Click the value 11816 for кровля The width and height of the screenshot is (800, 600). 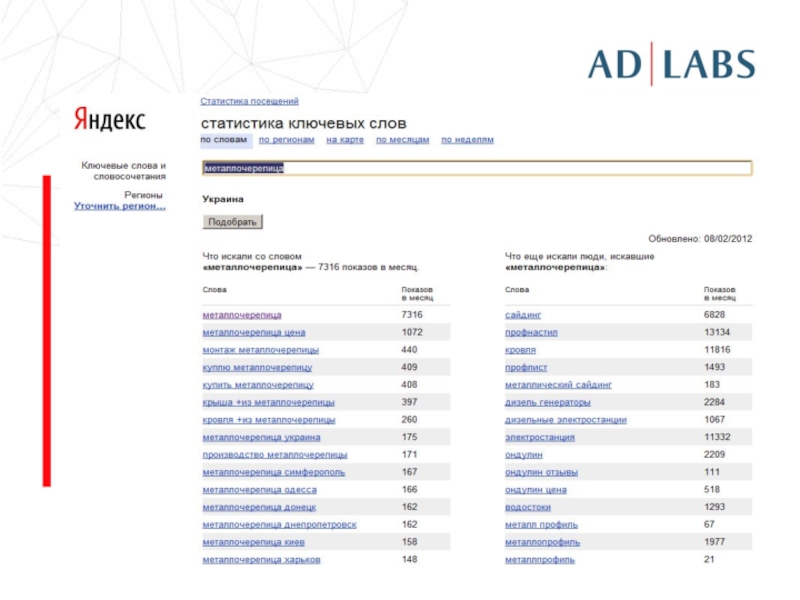click(717, 349)
